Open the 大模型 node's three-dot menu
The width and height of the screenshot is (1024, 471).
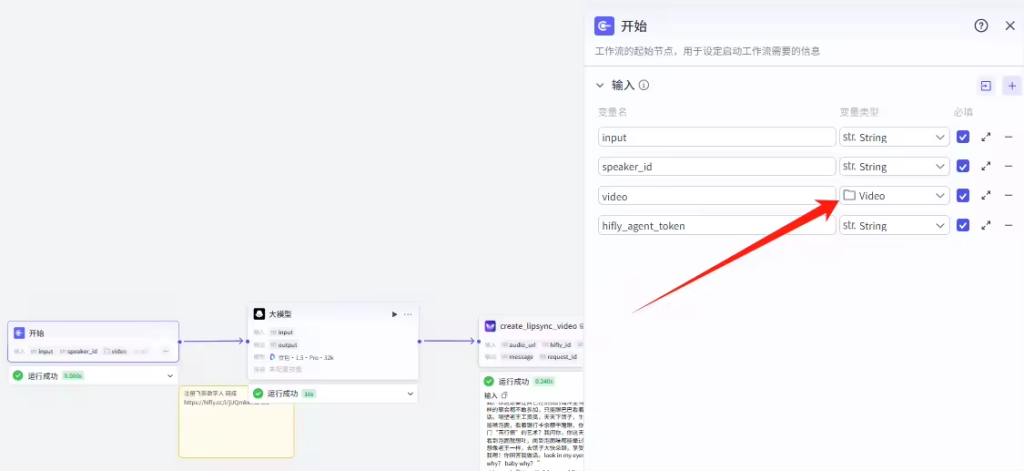(x=408, y=314)
